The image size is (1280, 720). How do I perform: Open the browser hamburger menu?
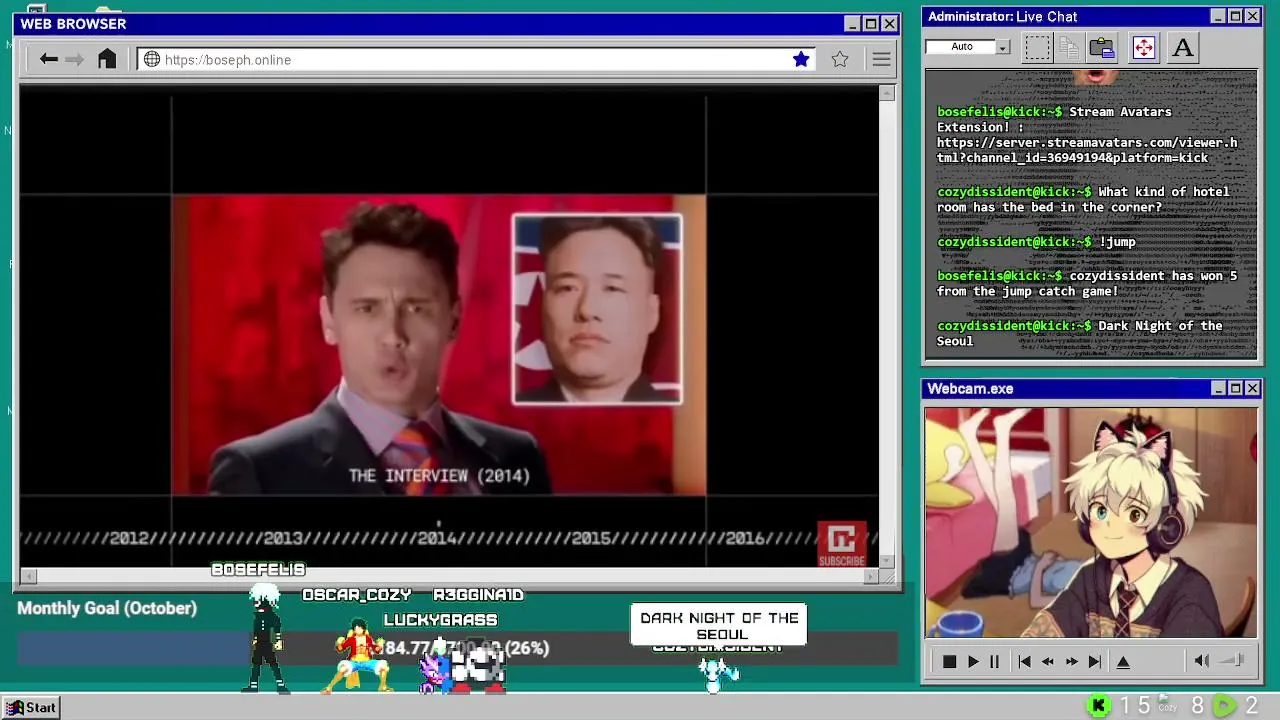click(x=881, y=59)
